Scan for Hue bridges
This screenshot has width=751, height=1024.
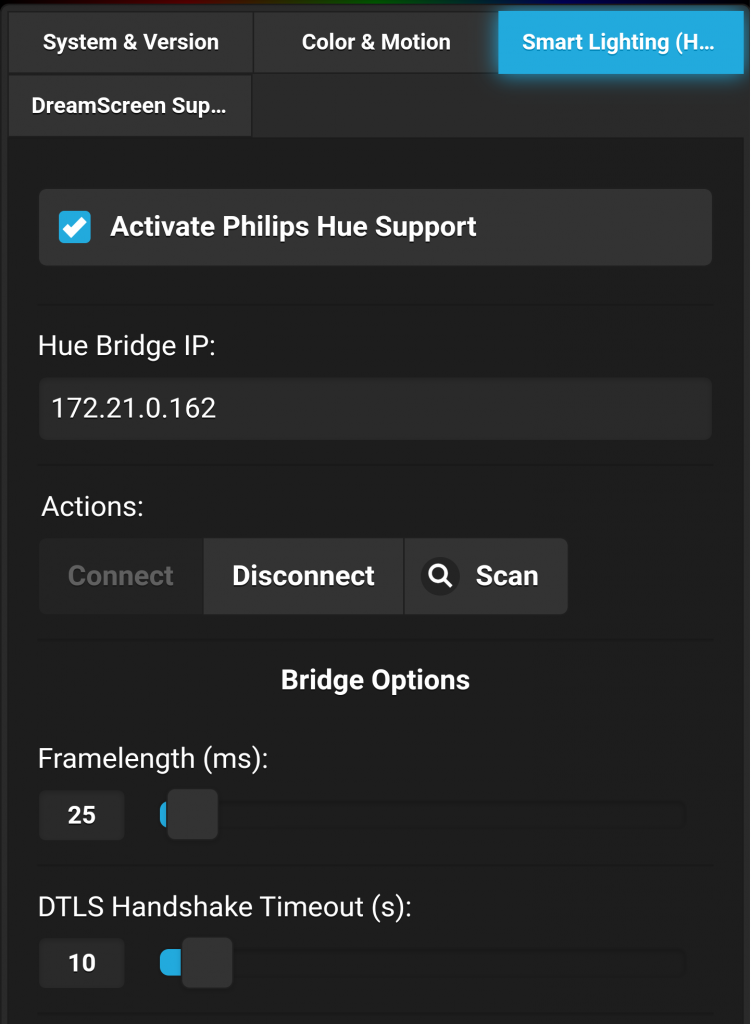[x=486, y=576]
